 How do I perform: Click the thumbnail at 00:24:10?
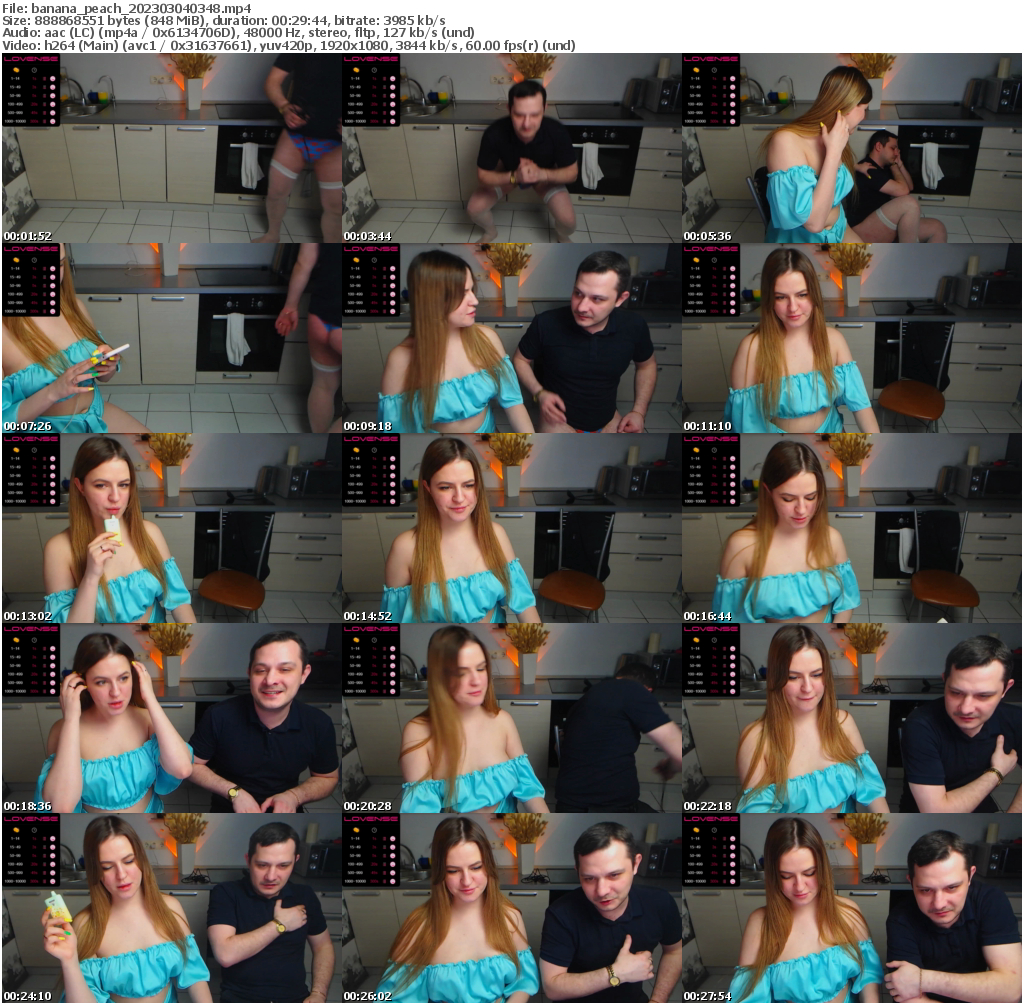pyautogui.click(x=171, y=907)
